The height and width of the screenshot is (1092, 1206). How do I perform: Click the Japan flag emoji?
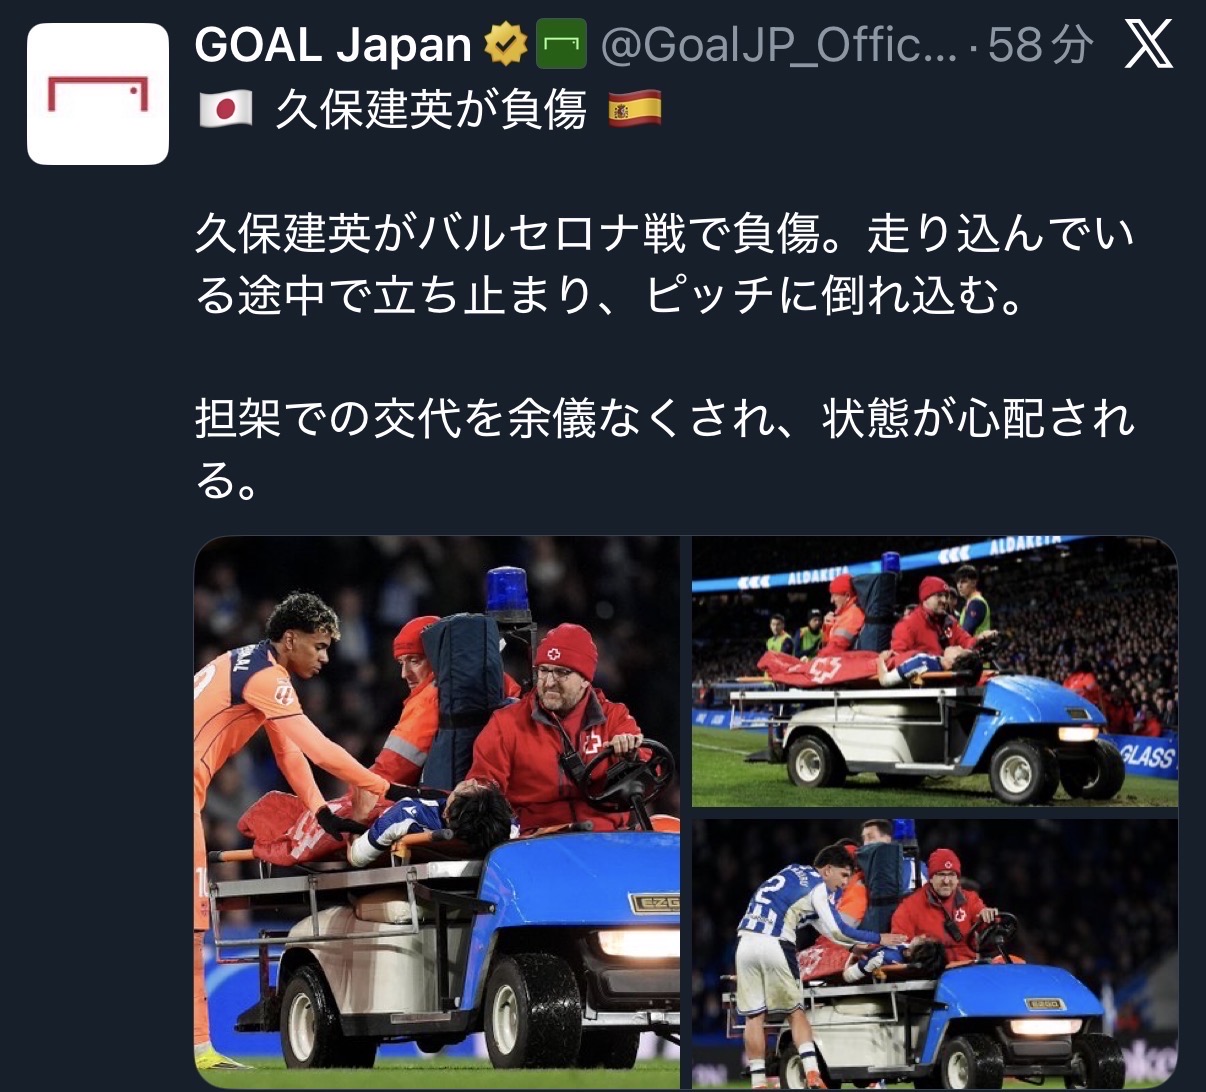click(225, 110)
